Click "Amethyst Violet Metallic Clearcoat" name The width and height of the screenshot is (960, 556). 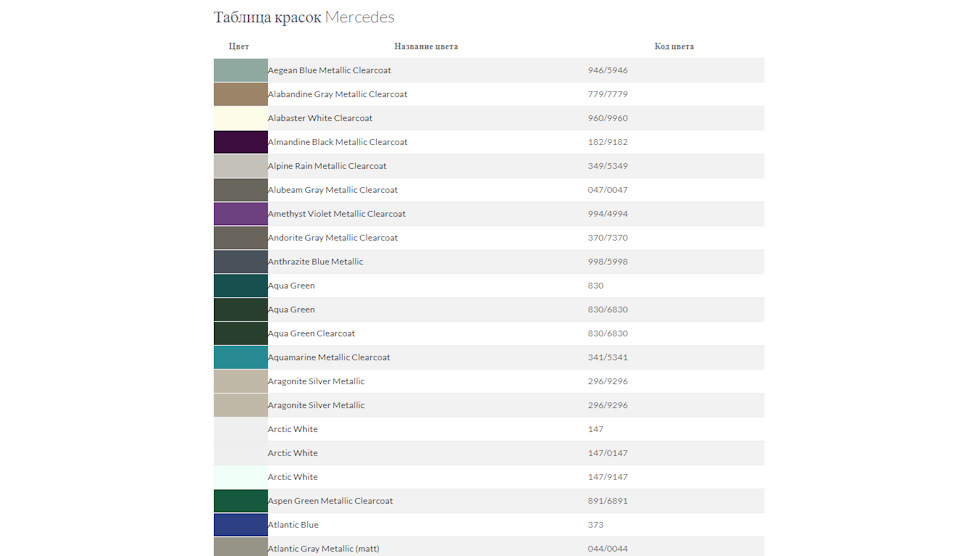pyautogui.click(x=337, y=214)
